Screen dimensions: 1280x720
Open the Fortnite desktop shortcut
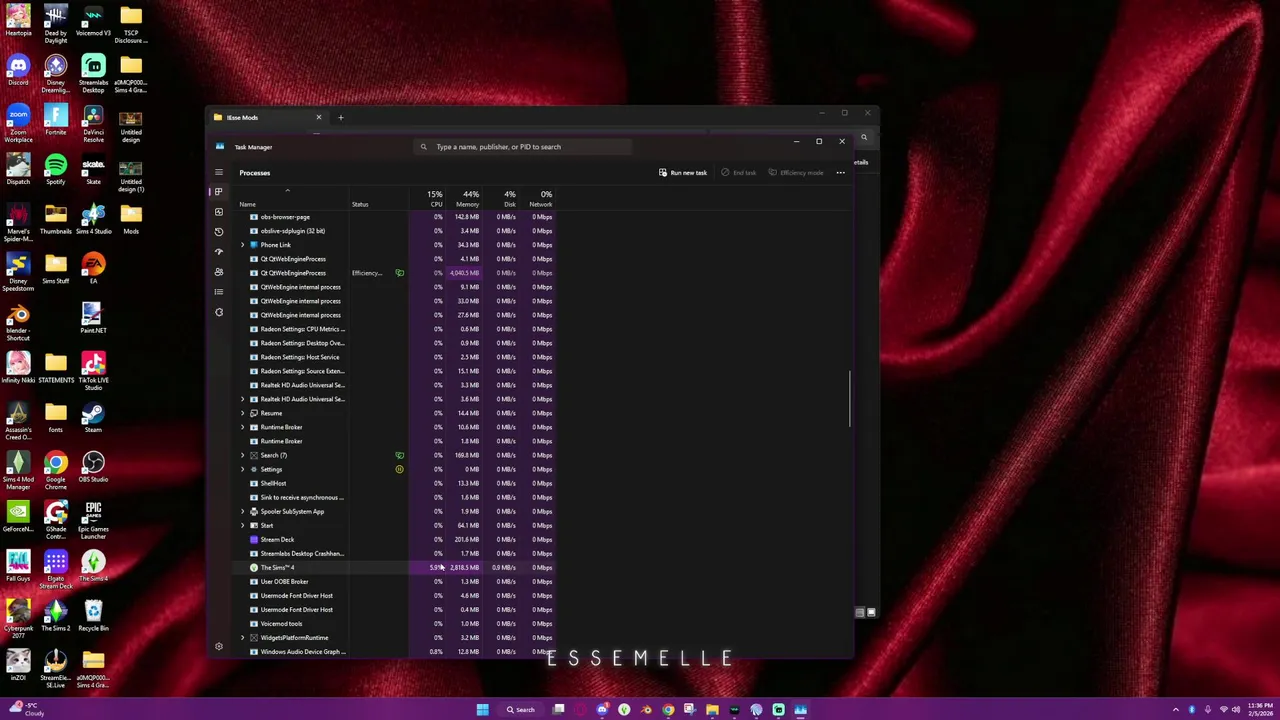pos(56,120)
